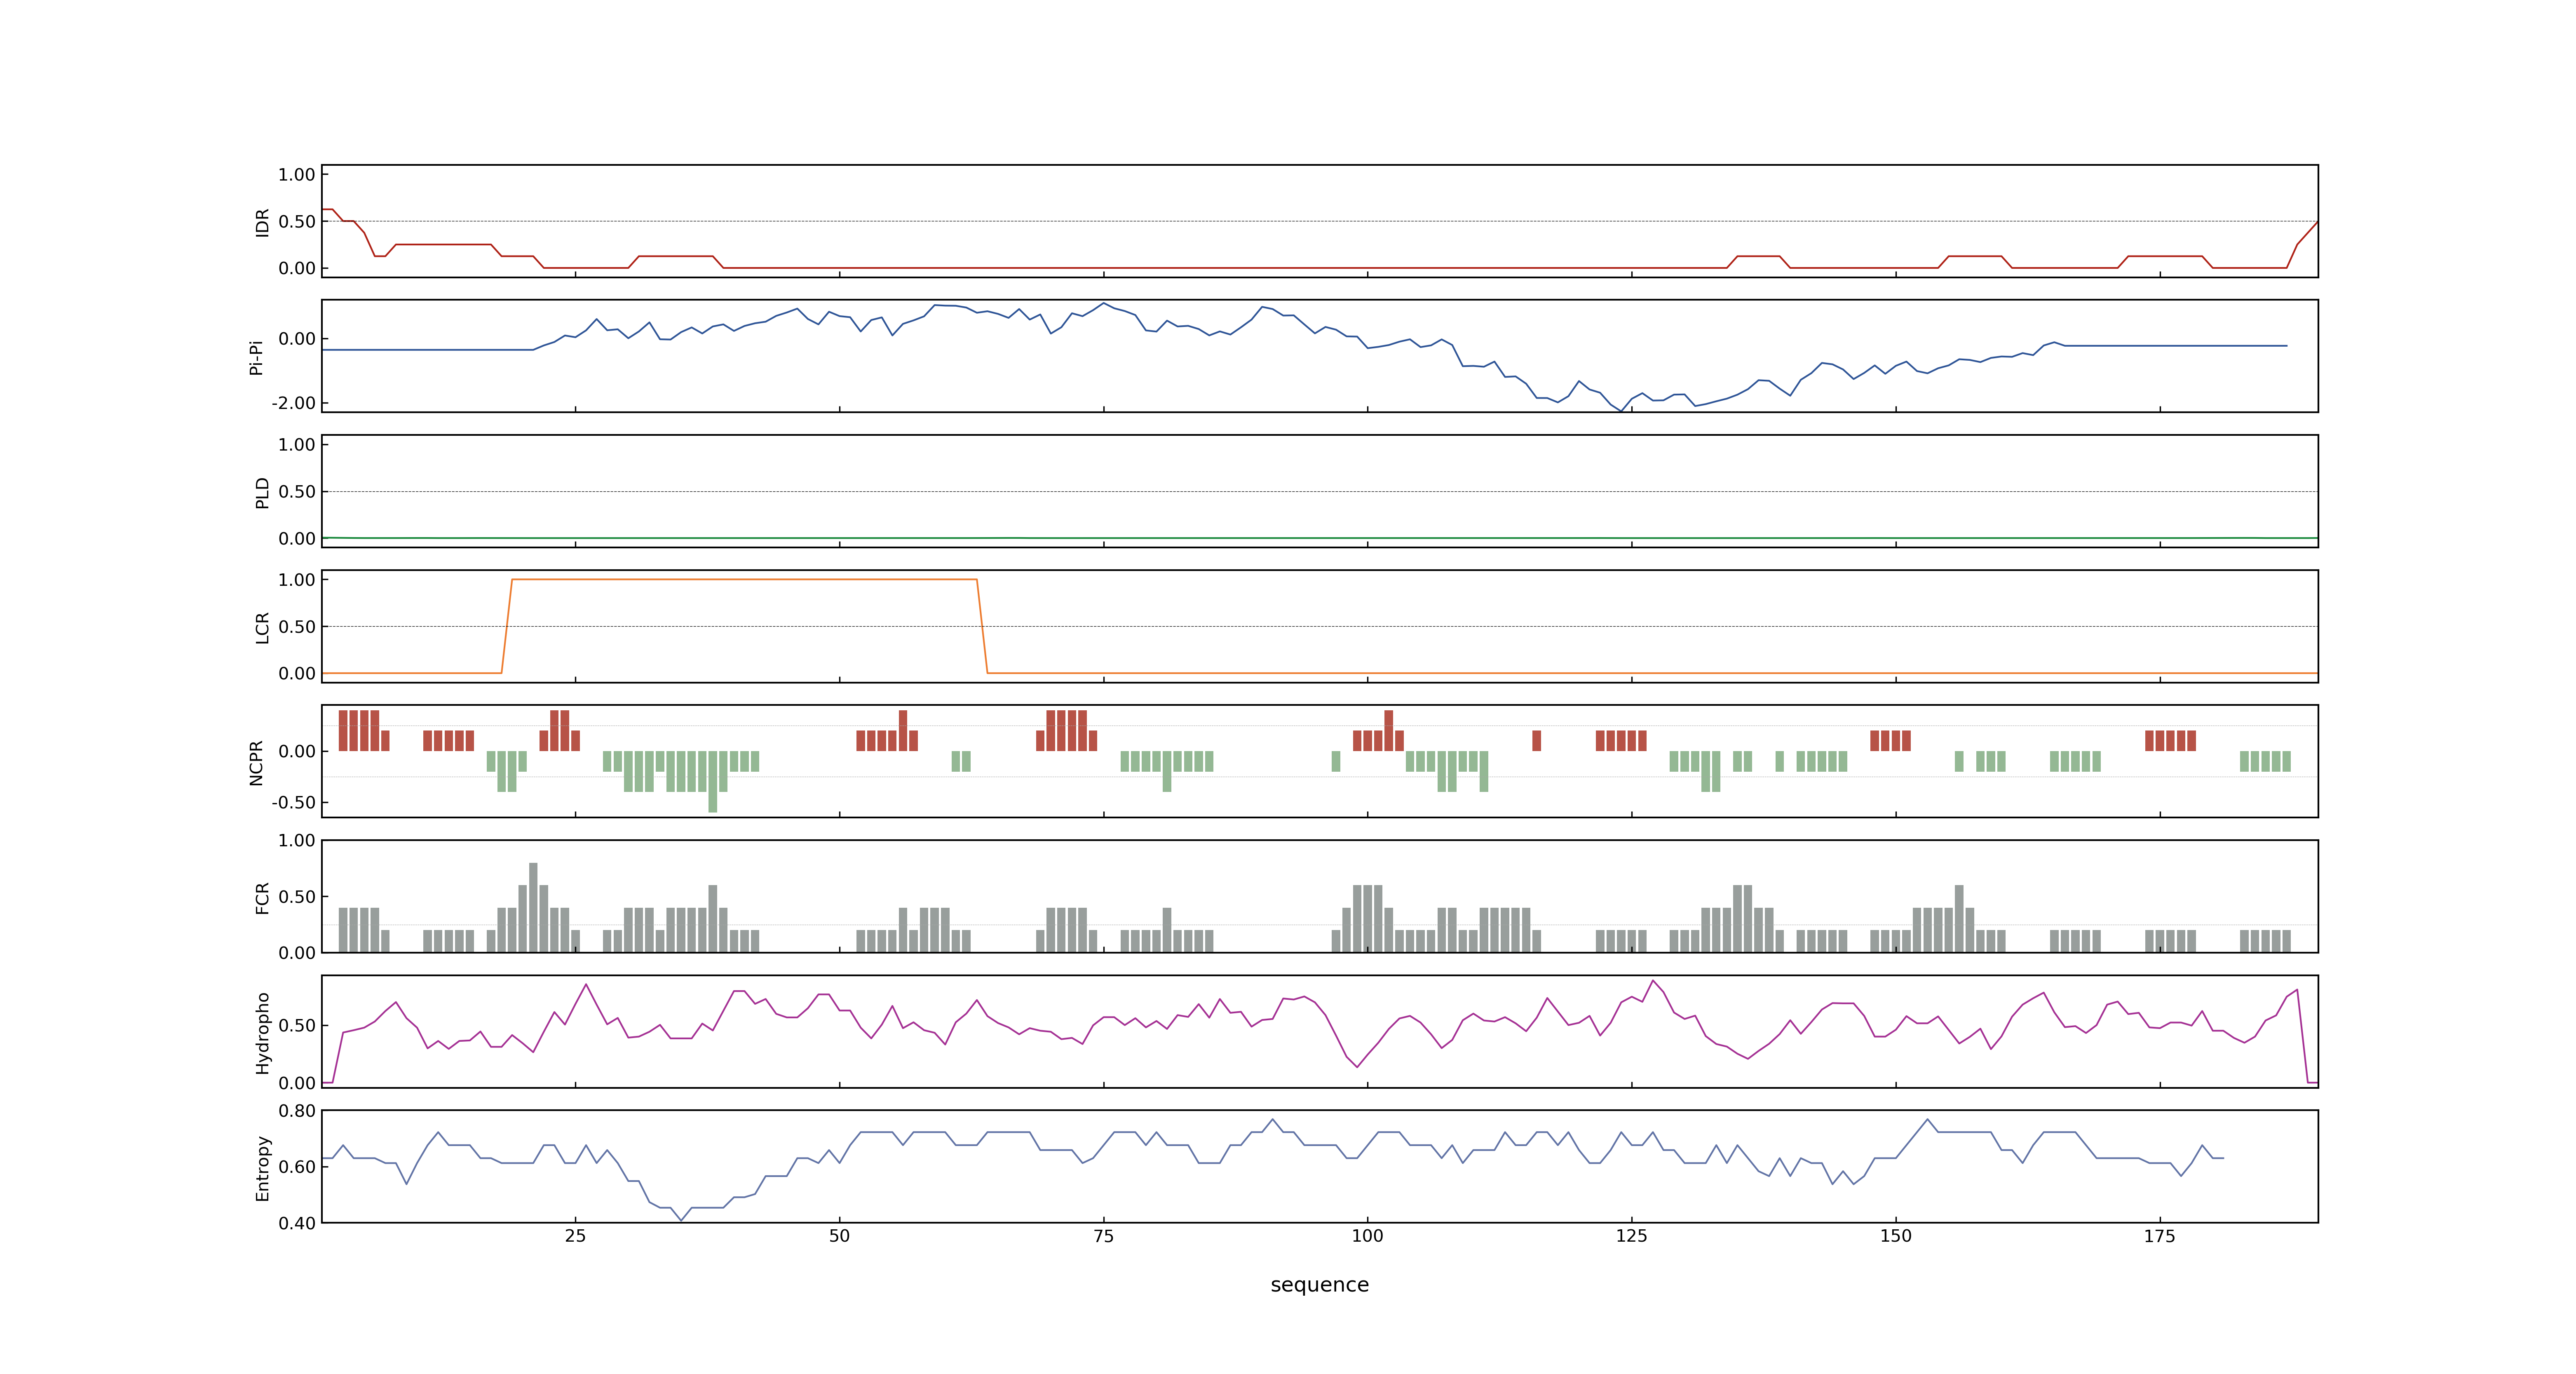Click the Pi-Pi curve minimum near residue 124

[1620, 410]
